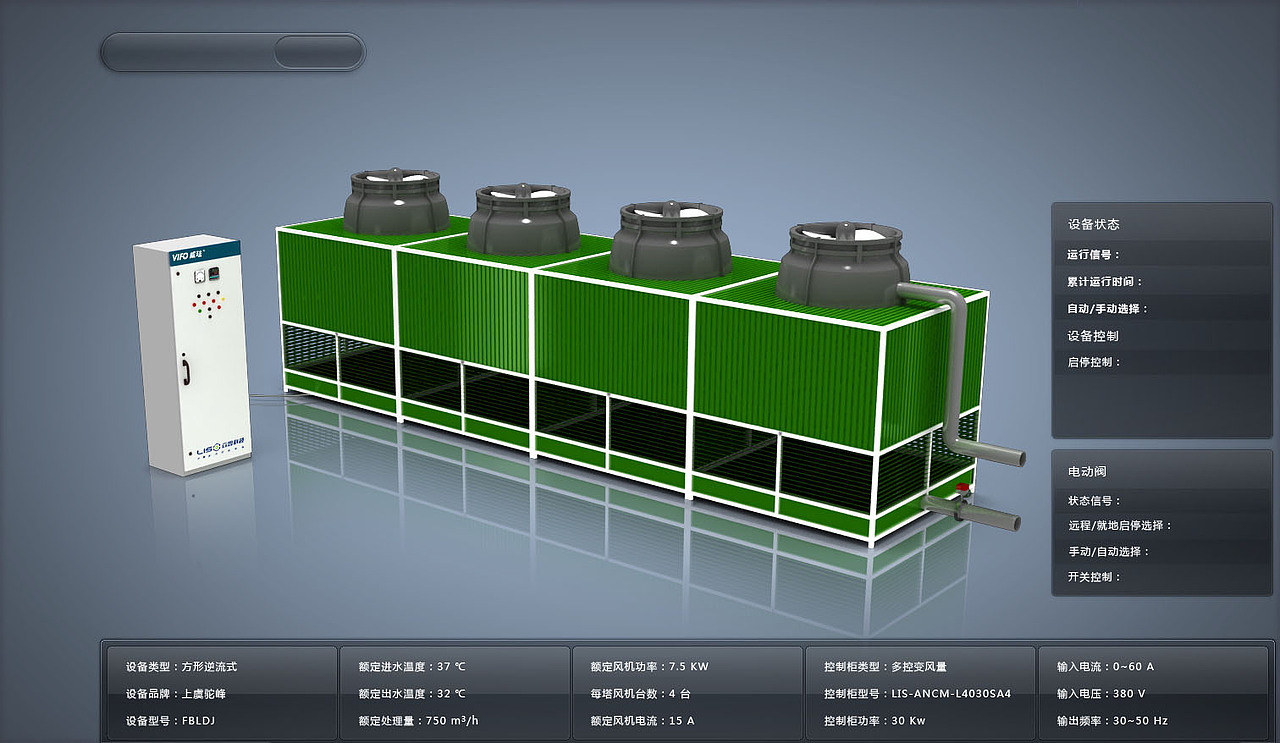The height and width of the screenshot is (743, 1280).
Task: Select the 设备控制 section header
Action: point(1093,336)
